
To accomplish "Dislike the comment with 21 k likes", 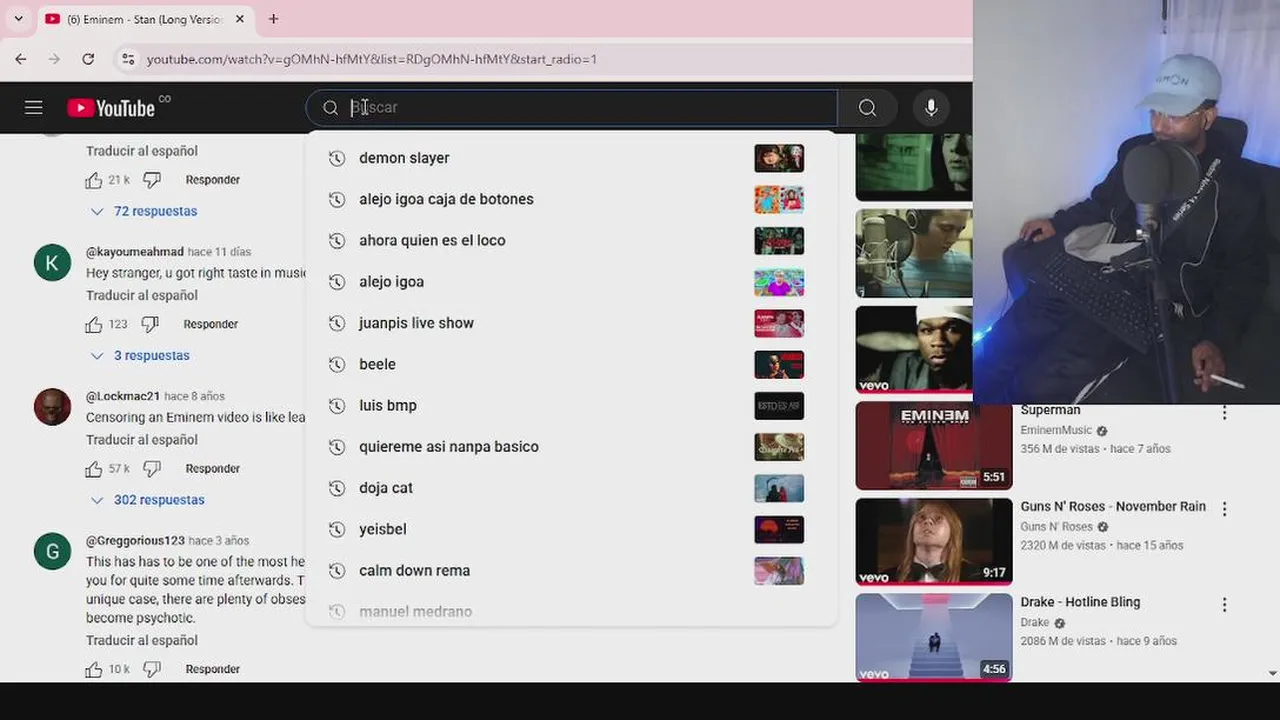I will tap(152, 180).
